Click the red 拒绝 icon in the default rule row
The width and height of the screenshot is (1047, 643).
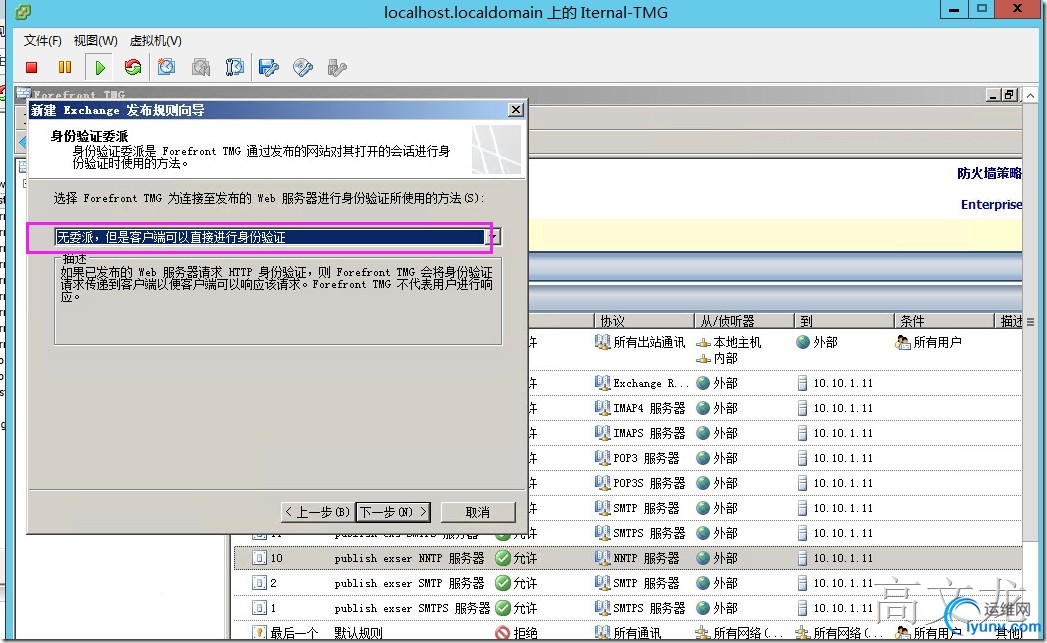point(502,633)
